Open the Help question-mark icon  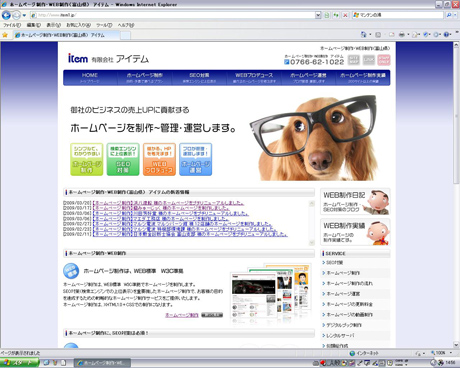coord(447,34)
